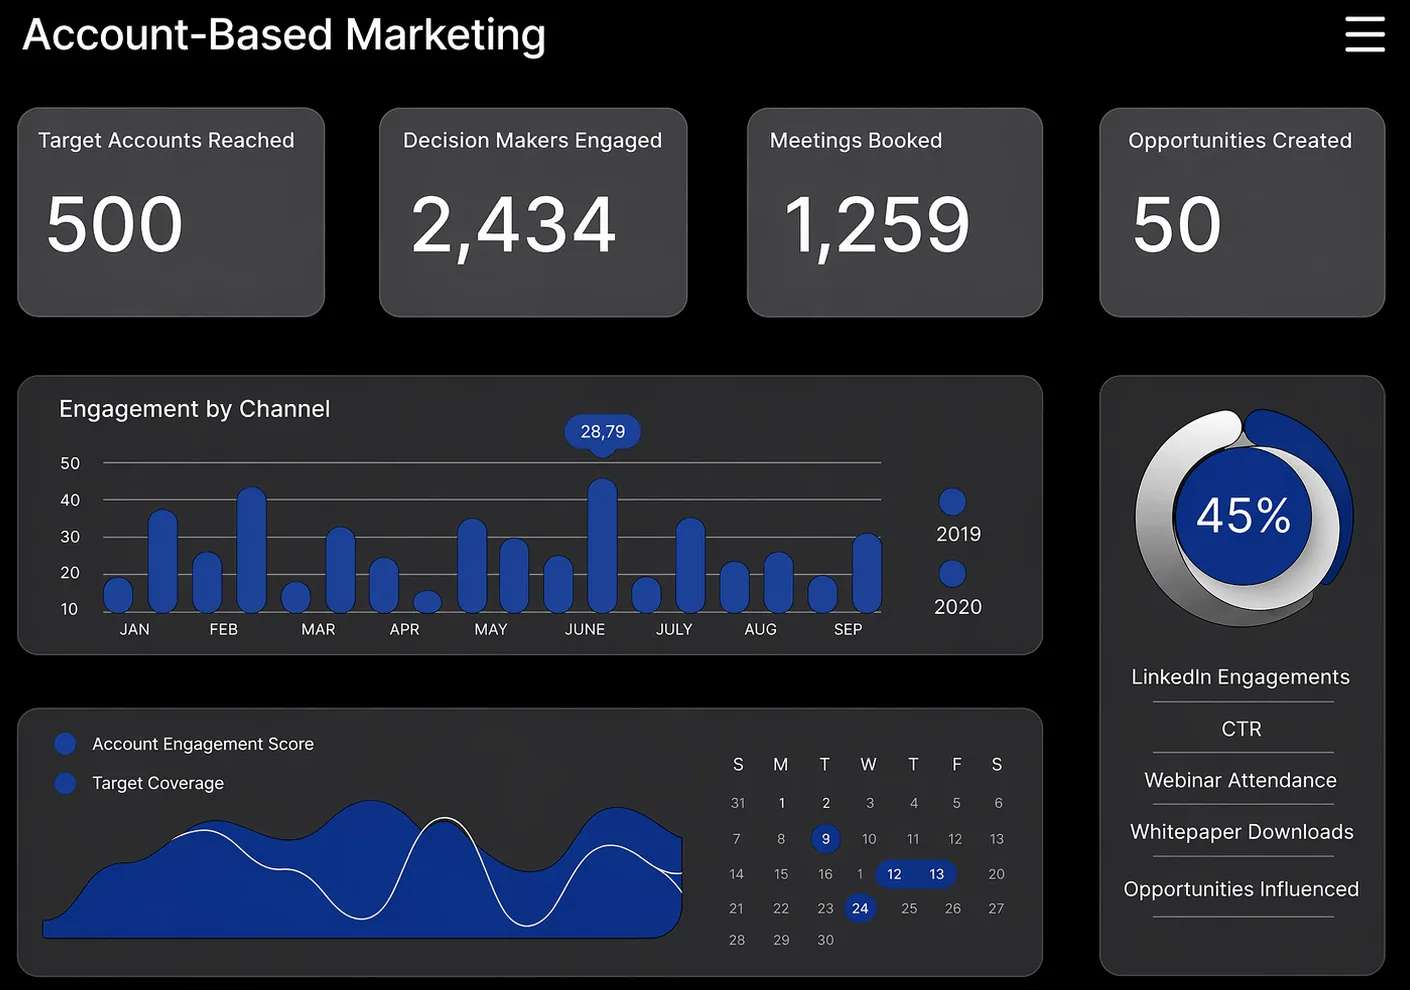Image resolution: width=1410 pixels, height=990 pixels.
Task: Click the 2020 legend label
Action: coord(958,607)
